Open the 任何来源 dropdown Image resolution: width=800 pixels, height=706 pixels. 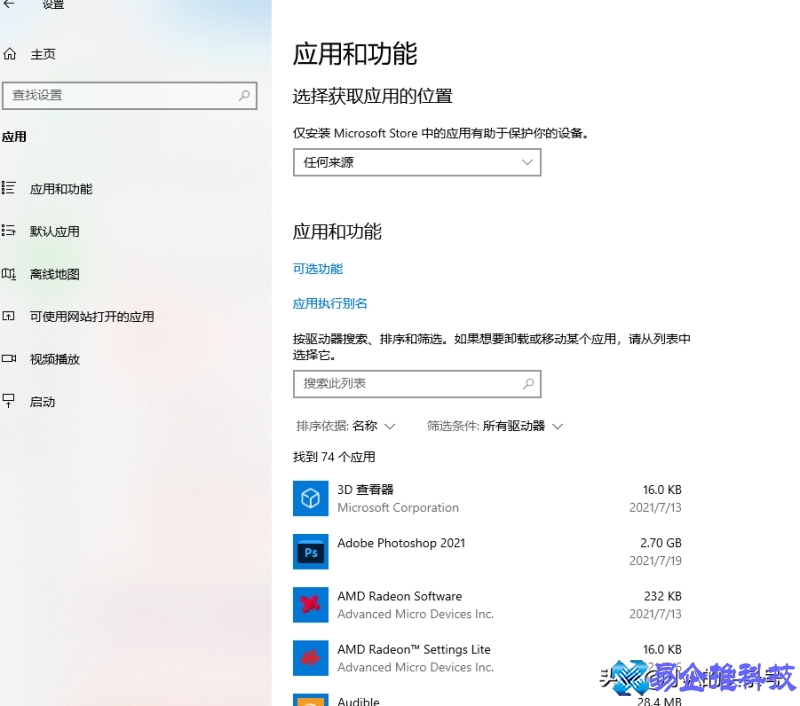417,163
